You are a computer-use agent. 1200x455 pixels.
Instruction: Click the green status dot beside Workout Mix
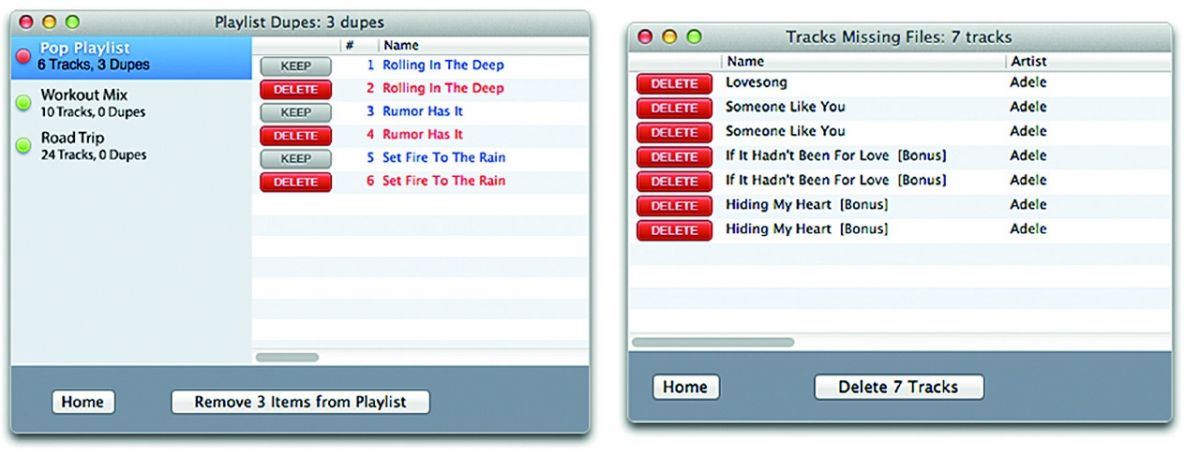pos(24,102)
